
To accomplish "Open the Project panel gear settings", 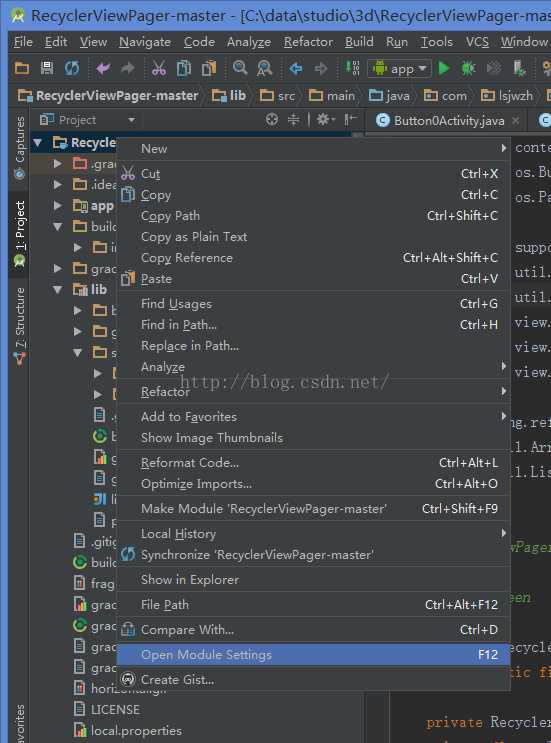I will (325, 119).
